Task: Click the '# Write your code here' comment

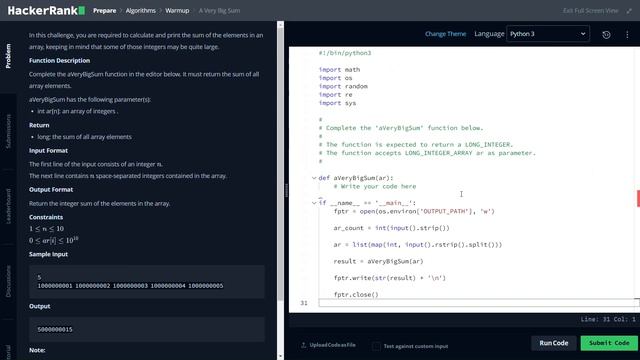Action: 375,187
